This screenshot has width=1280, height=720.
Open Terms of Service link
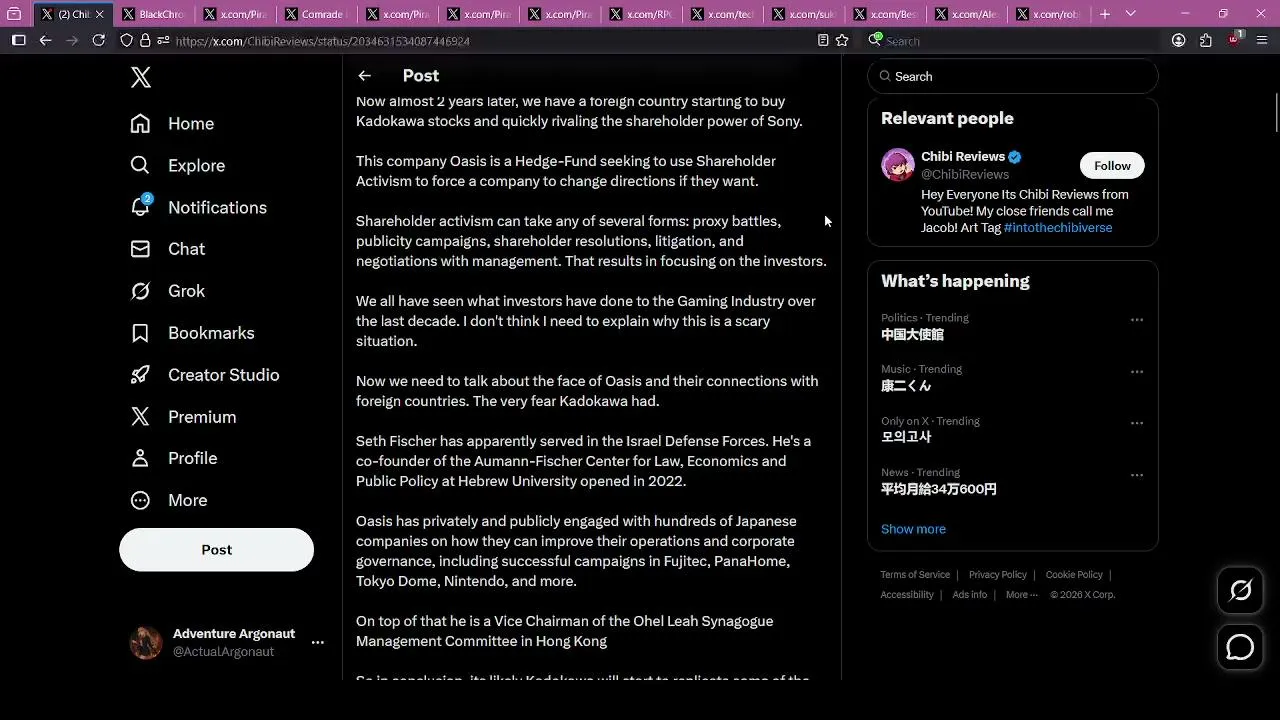click(915, 575)
